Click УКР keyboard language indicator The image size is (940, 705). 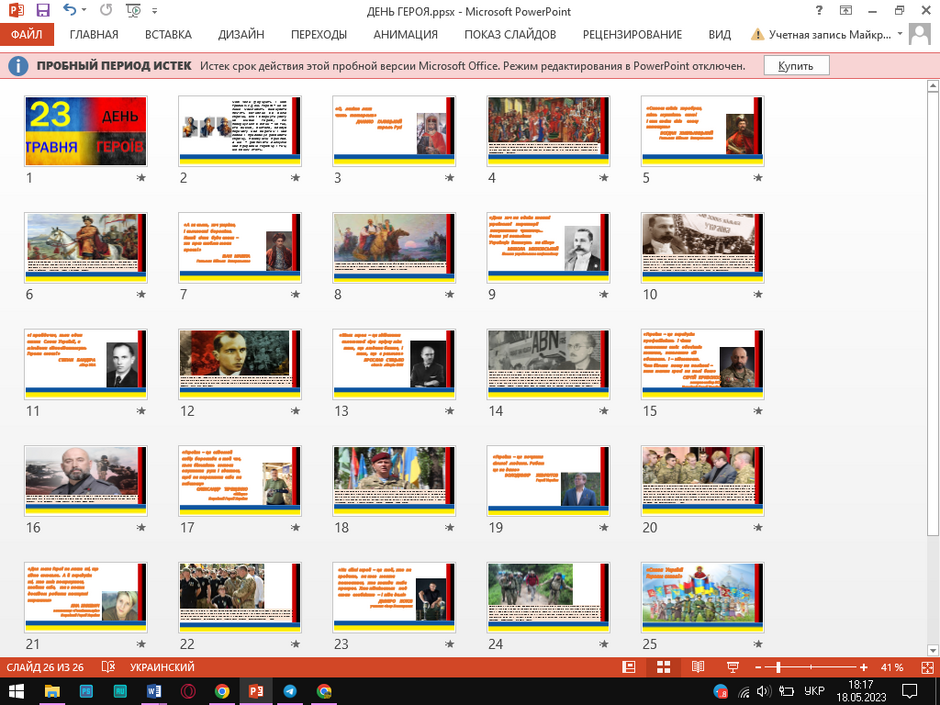click(814, 691)
